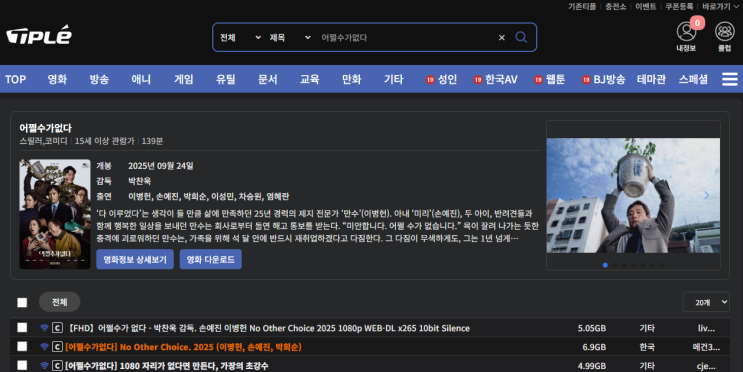Viewport: 743px width, 372px height.
Task: Click uploader cje... on 1080 row
Action: click(706, 366)
